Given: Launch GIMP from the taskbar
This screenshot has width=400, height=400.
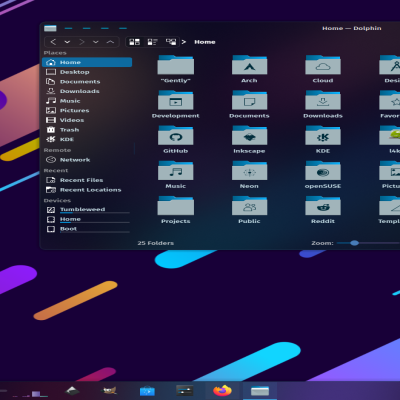Looking at the screenshot, I should [109, 390].
